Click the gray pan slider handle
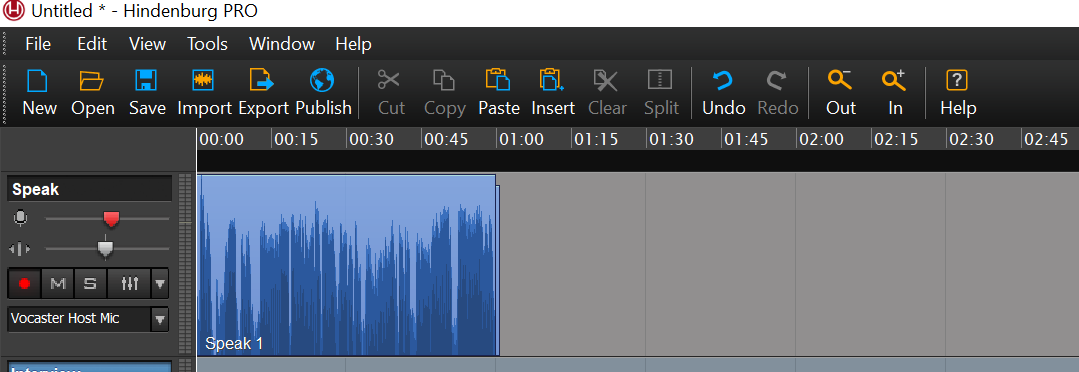 point(105,248)
